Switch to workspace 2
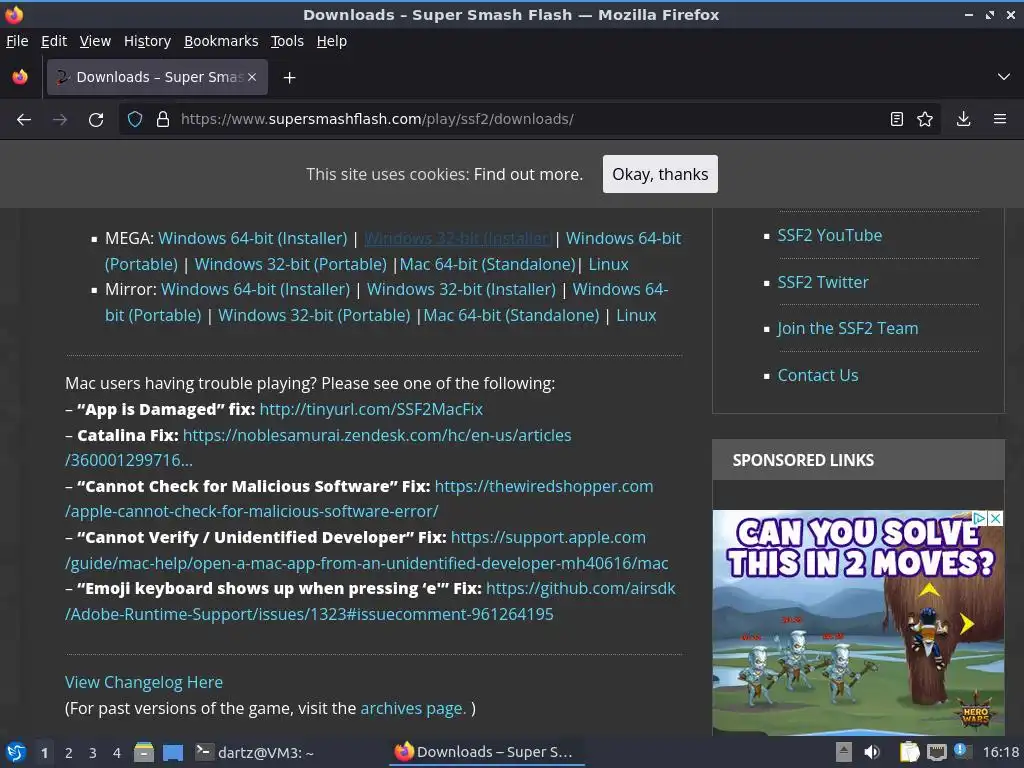The width and height of the screenshot is (1024, 768). coord(69,753)
